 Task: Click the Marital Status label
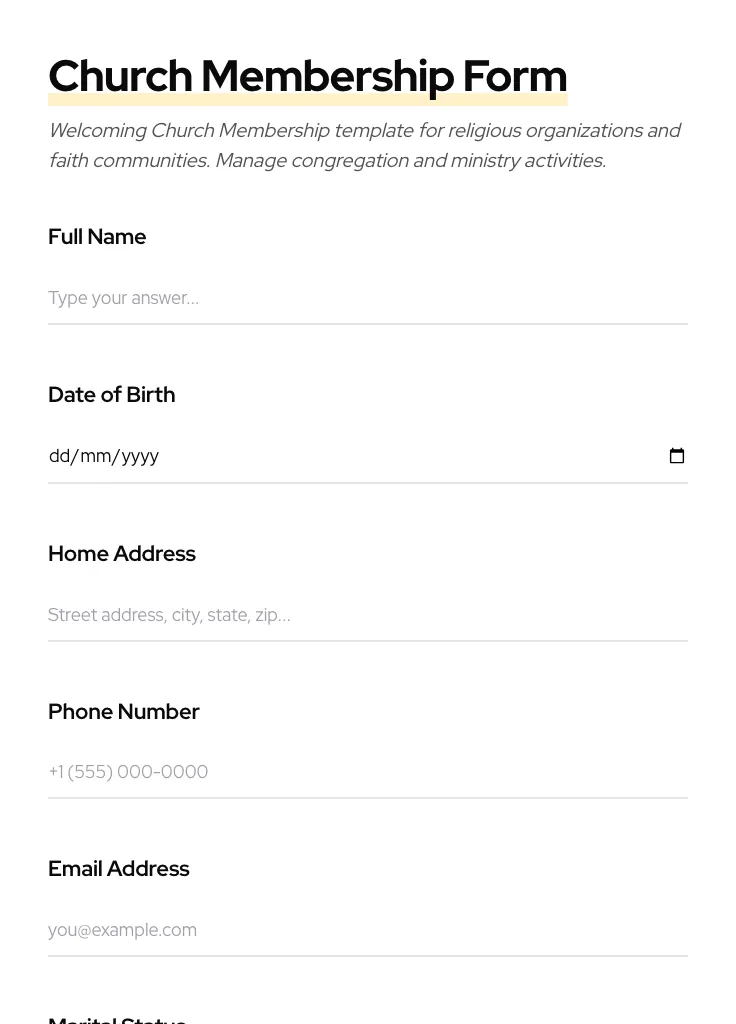point(117,1019)
